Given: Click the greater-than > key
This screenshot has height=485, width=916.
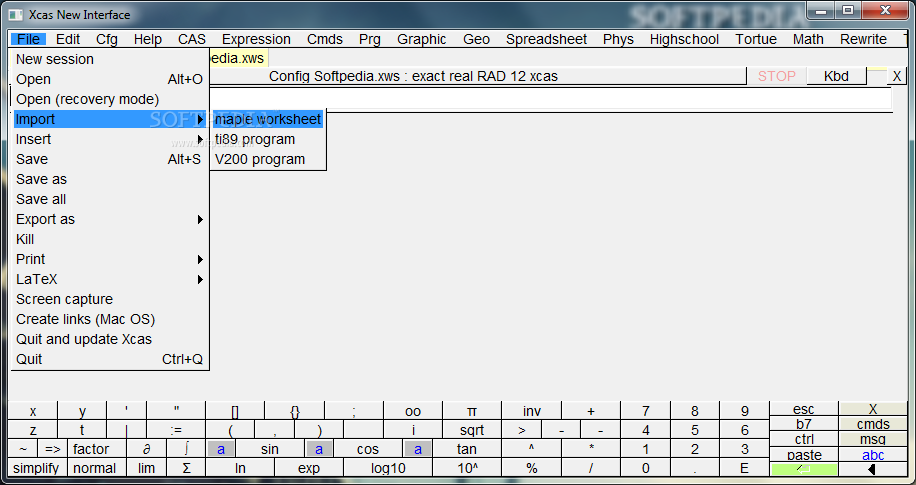Looking at the screenshot, I should (522, 430).
